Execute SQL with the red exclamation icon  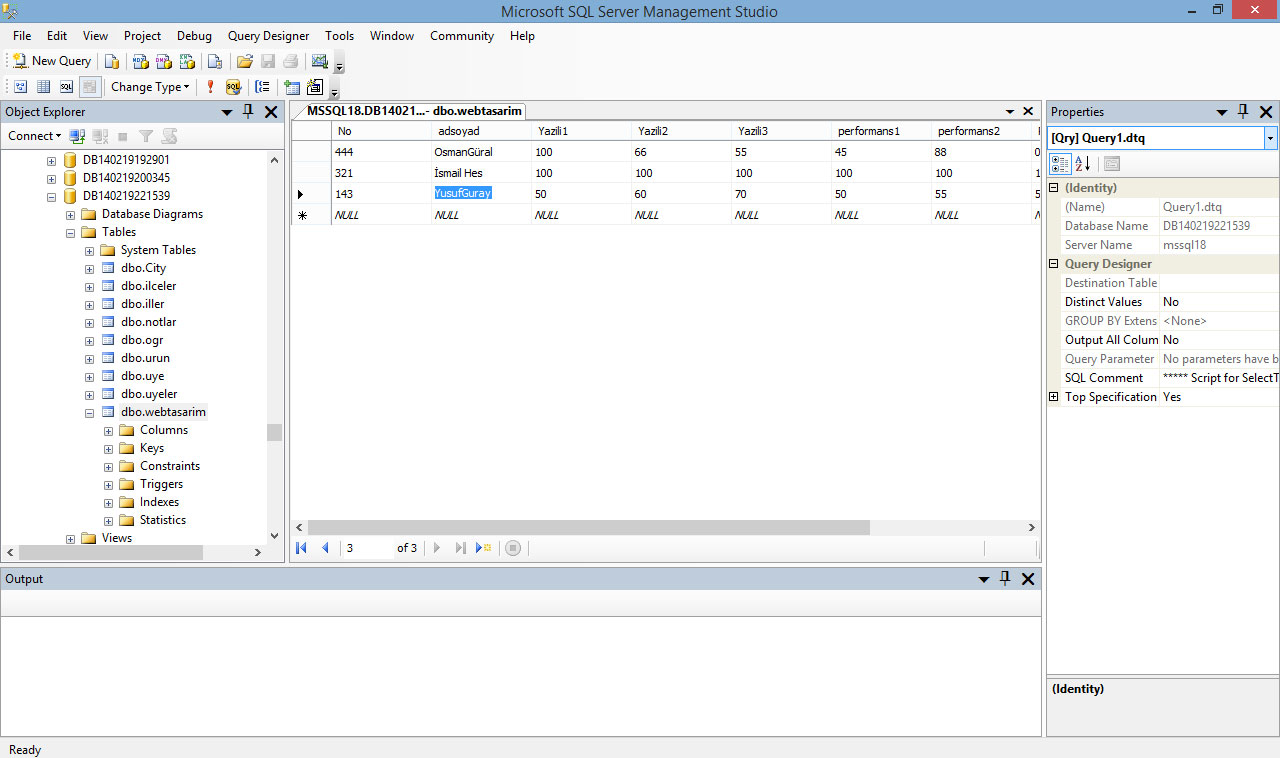tap(210, 87)
